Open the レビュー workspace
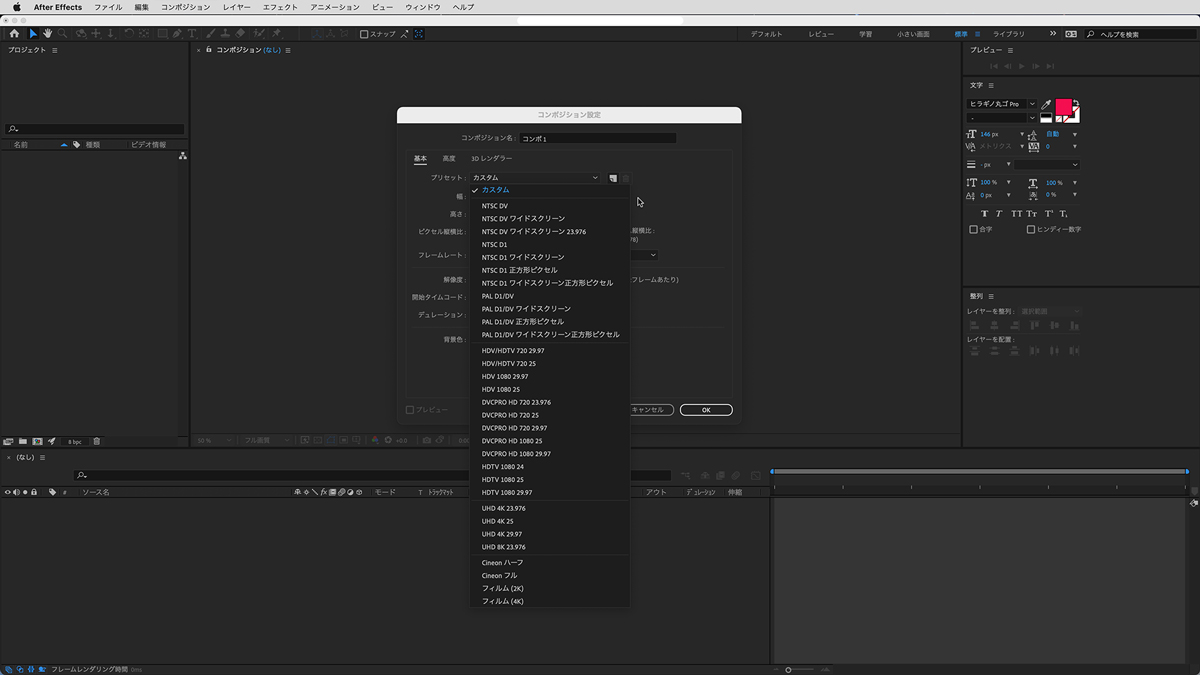 coord(820,34)
